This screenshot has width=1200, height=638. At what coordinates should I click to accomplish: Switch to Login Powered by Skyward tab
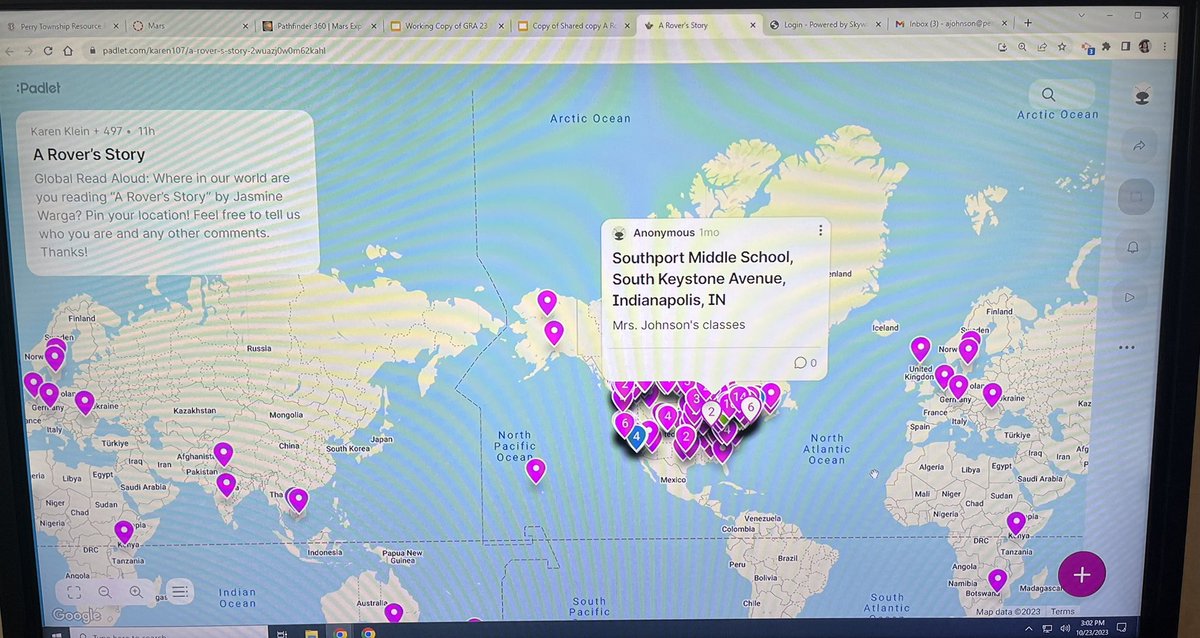tap(828, 23)
